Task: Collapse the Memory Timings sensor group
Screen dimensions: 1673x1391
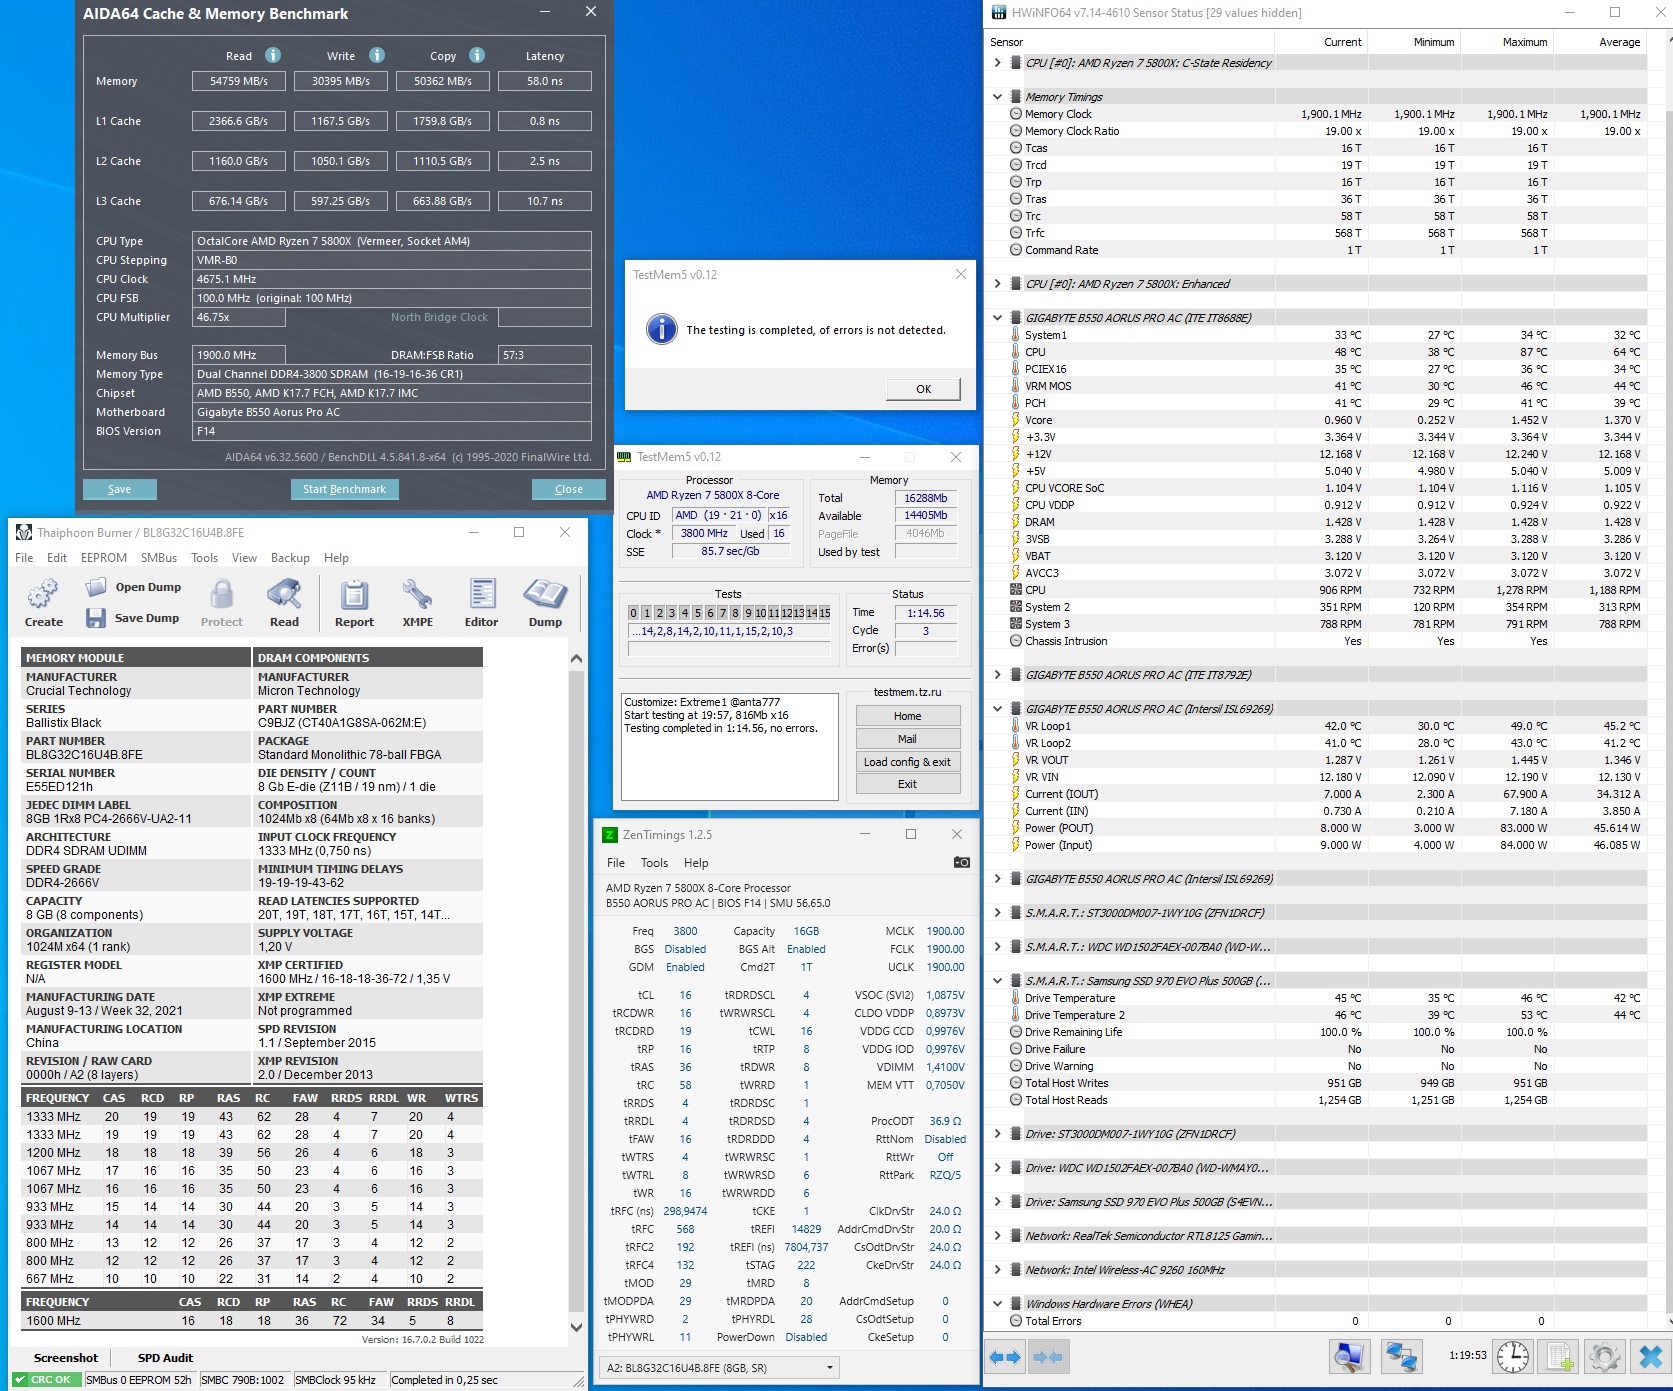Action: point(997,97)
